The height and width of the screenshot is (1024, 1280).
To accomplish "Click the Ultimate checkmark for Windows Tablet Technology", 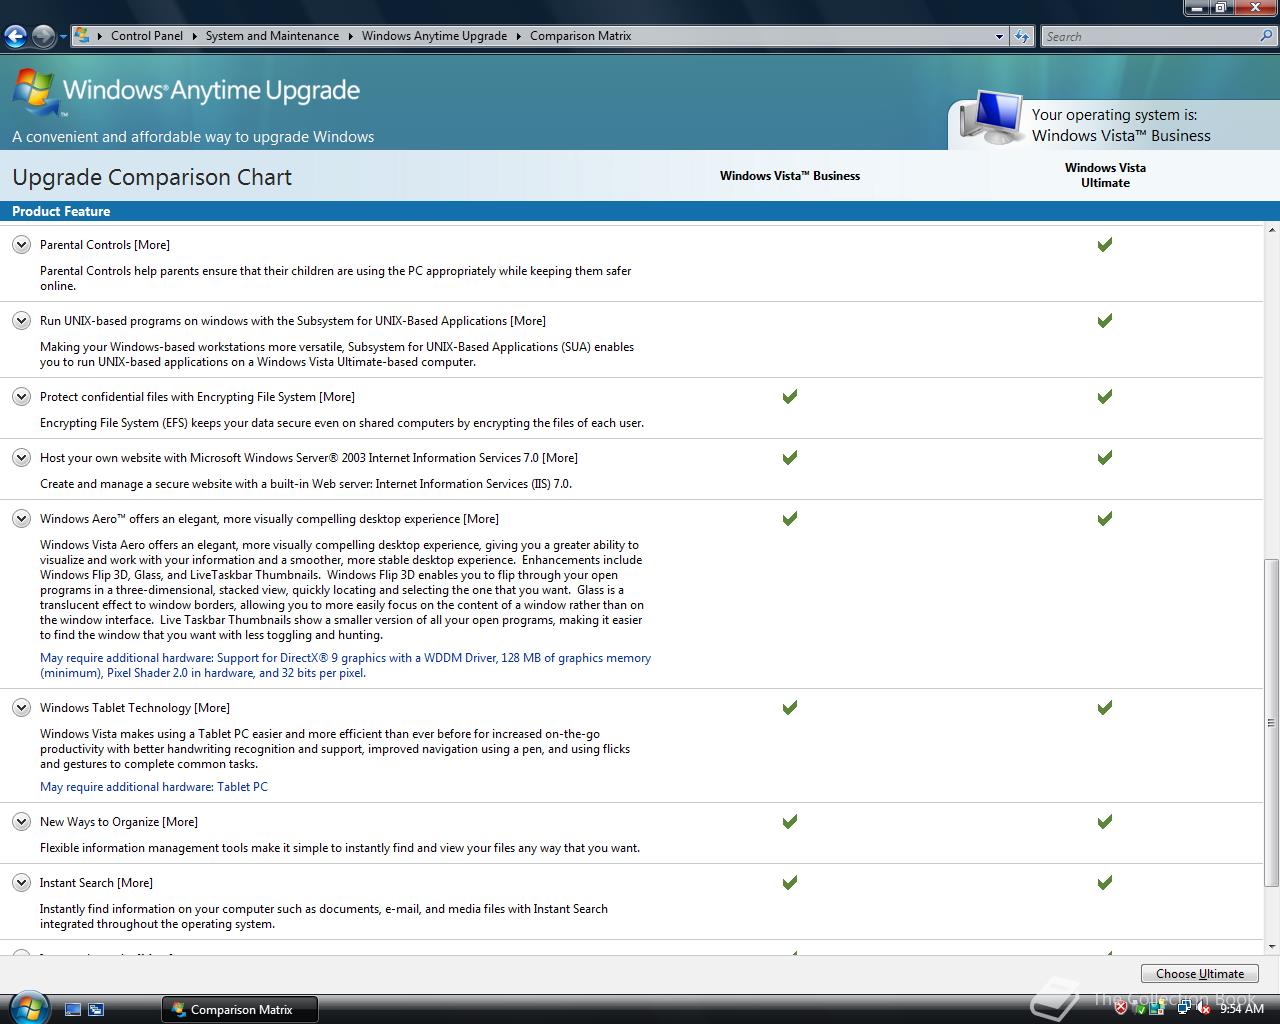I will click(x=1105, y=707).
